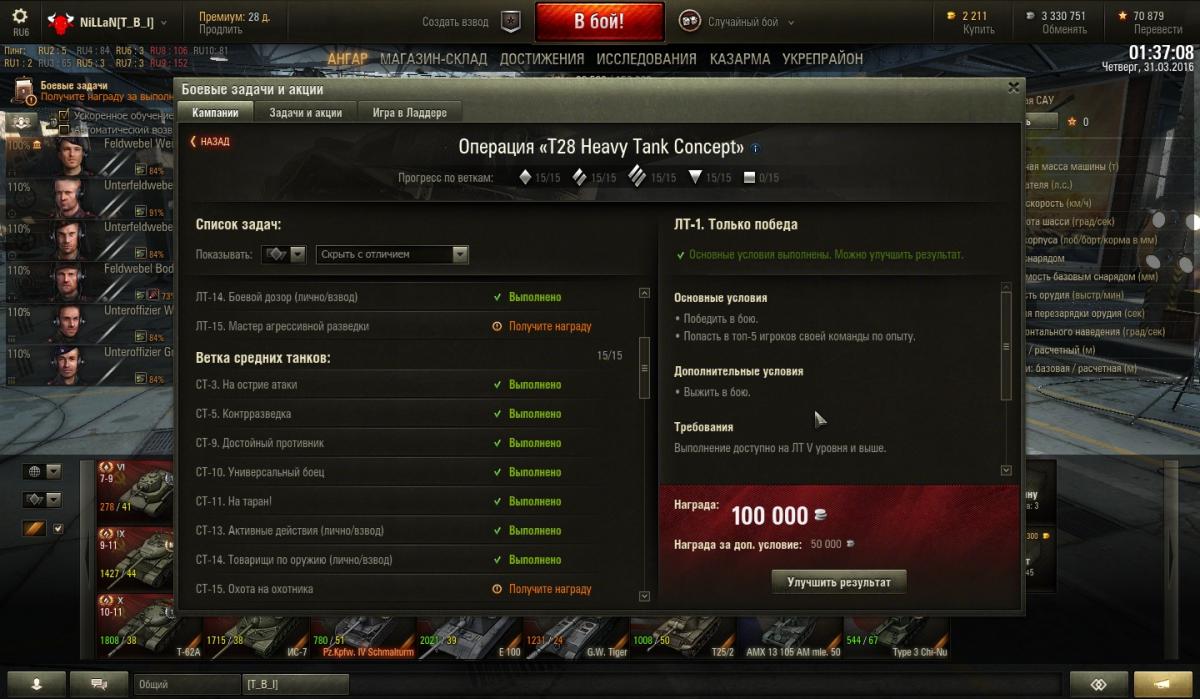Toggle the automatic crew return checkbox
Image resolution: width=1200 pixels, height=699 pixels.
coord(65,130)
